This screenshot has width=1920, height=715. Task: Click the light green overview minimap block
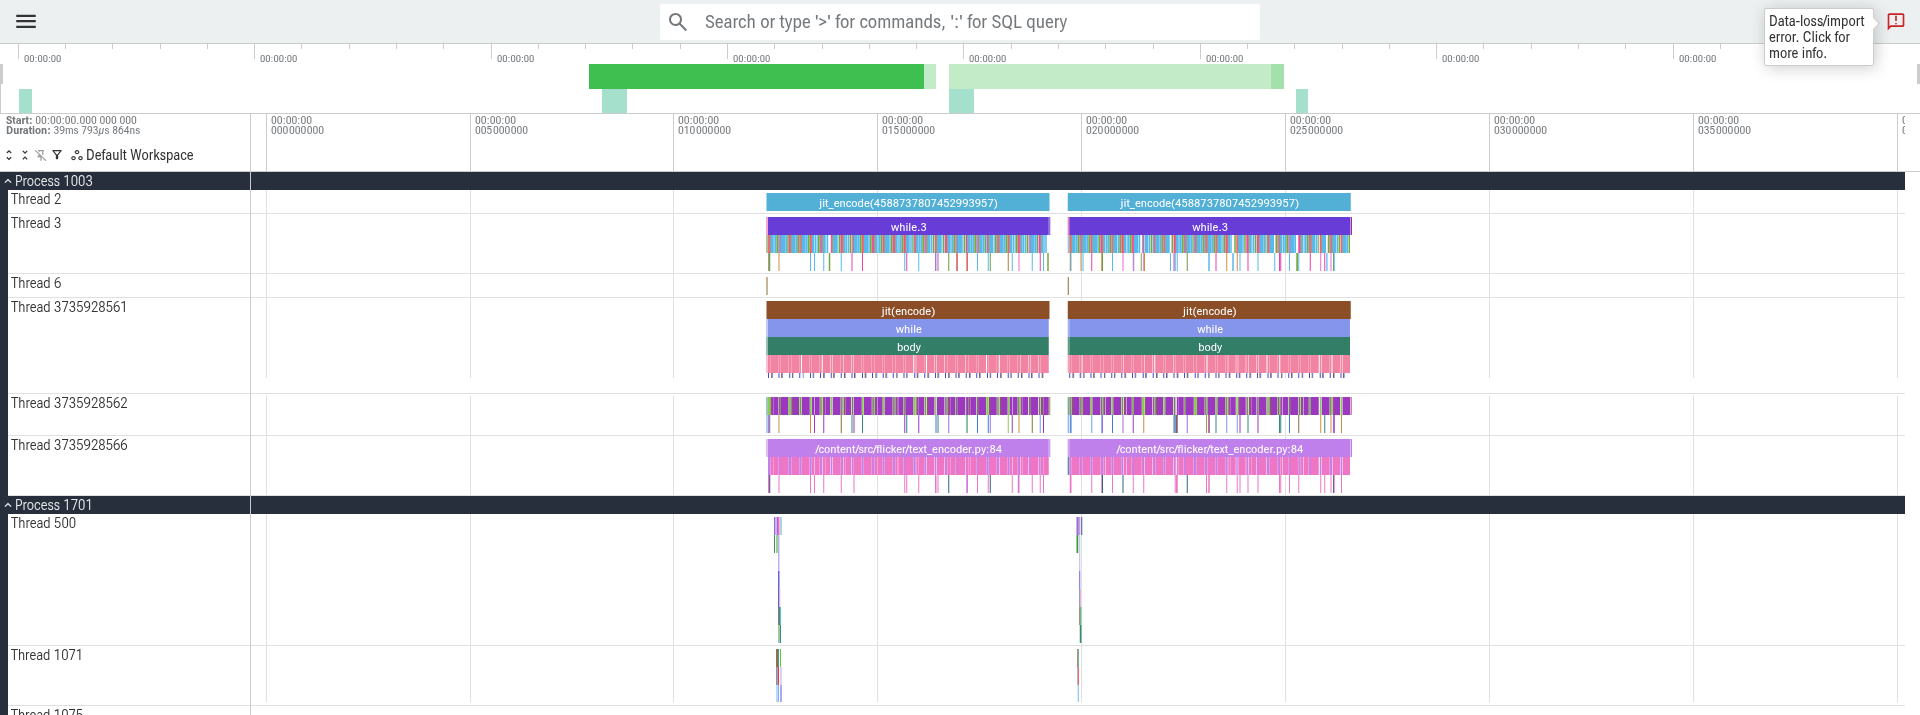(1110, 77)
